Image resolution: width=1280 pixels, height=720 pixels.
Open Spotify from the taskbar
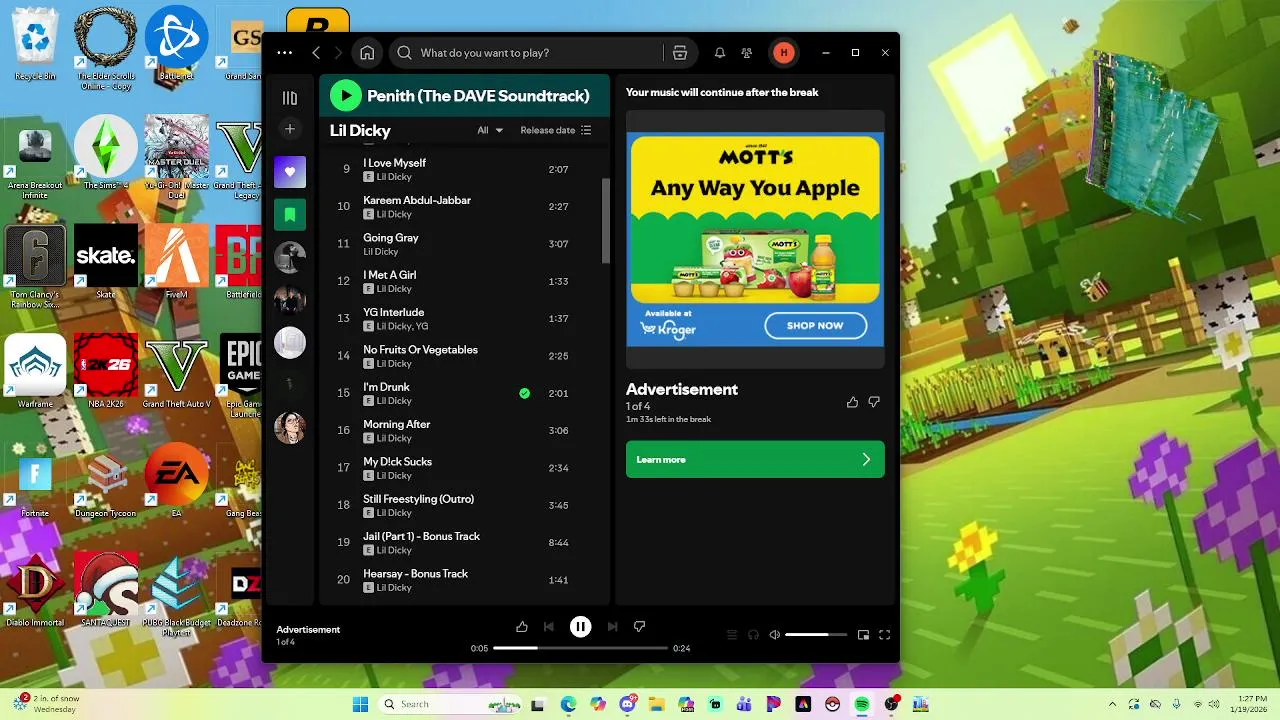click(862, 704)
